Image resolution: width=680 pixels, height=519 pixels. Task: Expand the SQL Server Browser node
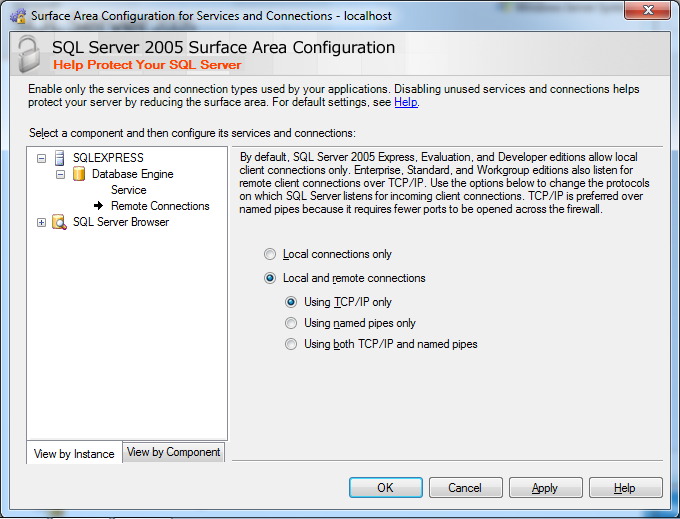(41, 222)
